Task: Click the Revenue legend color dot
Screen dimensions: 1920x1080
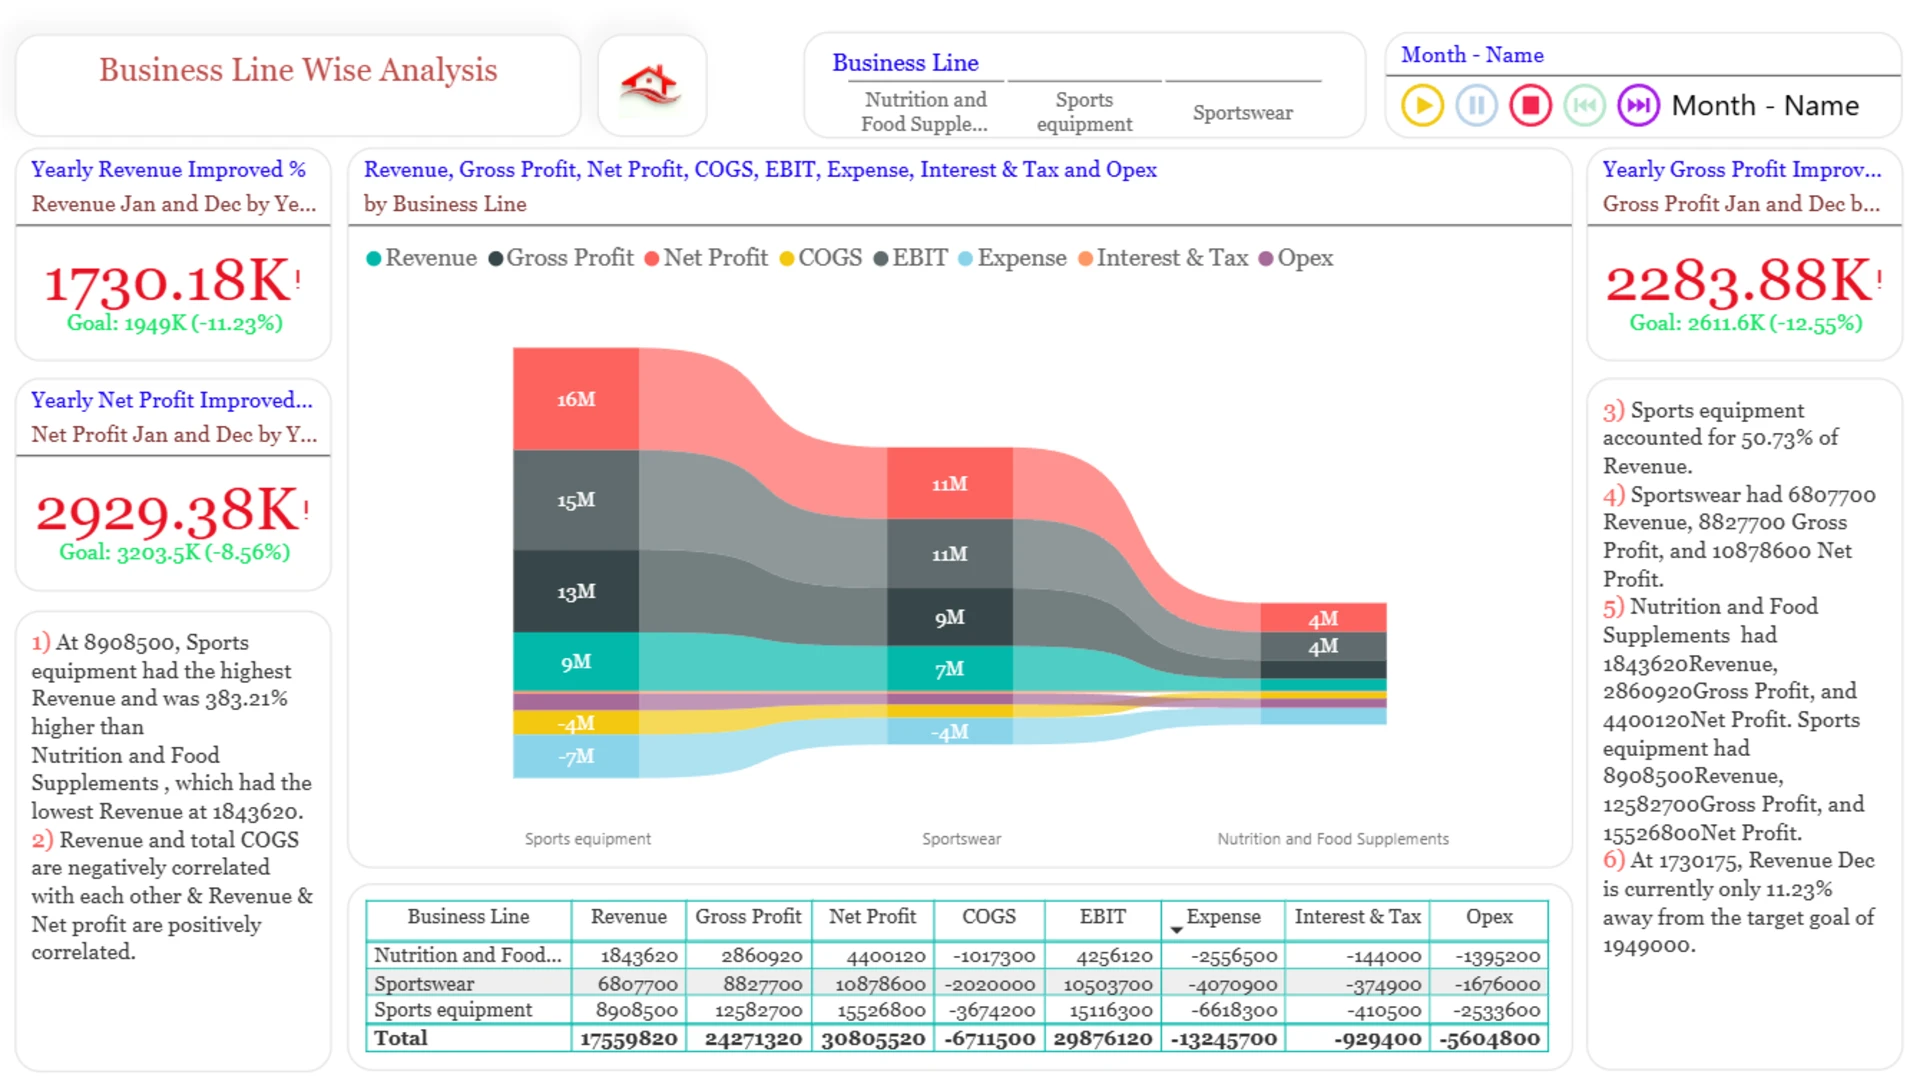Action: coord(374,258)
